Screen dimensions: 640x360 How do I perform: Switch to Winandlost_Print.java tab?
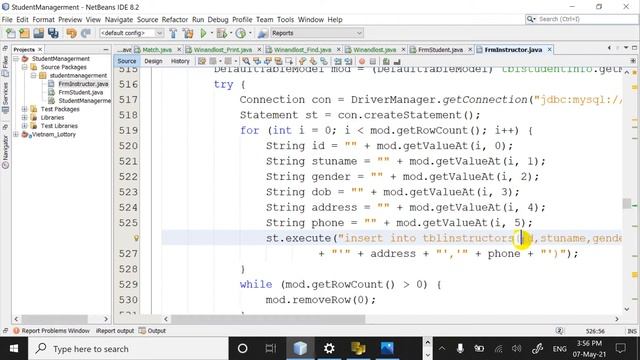tap(222, 50)
